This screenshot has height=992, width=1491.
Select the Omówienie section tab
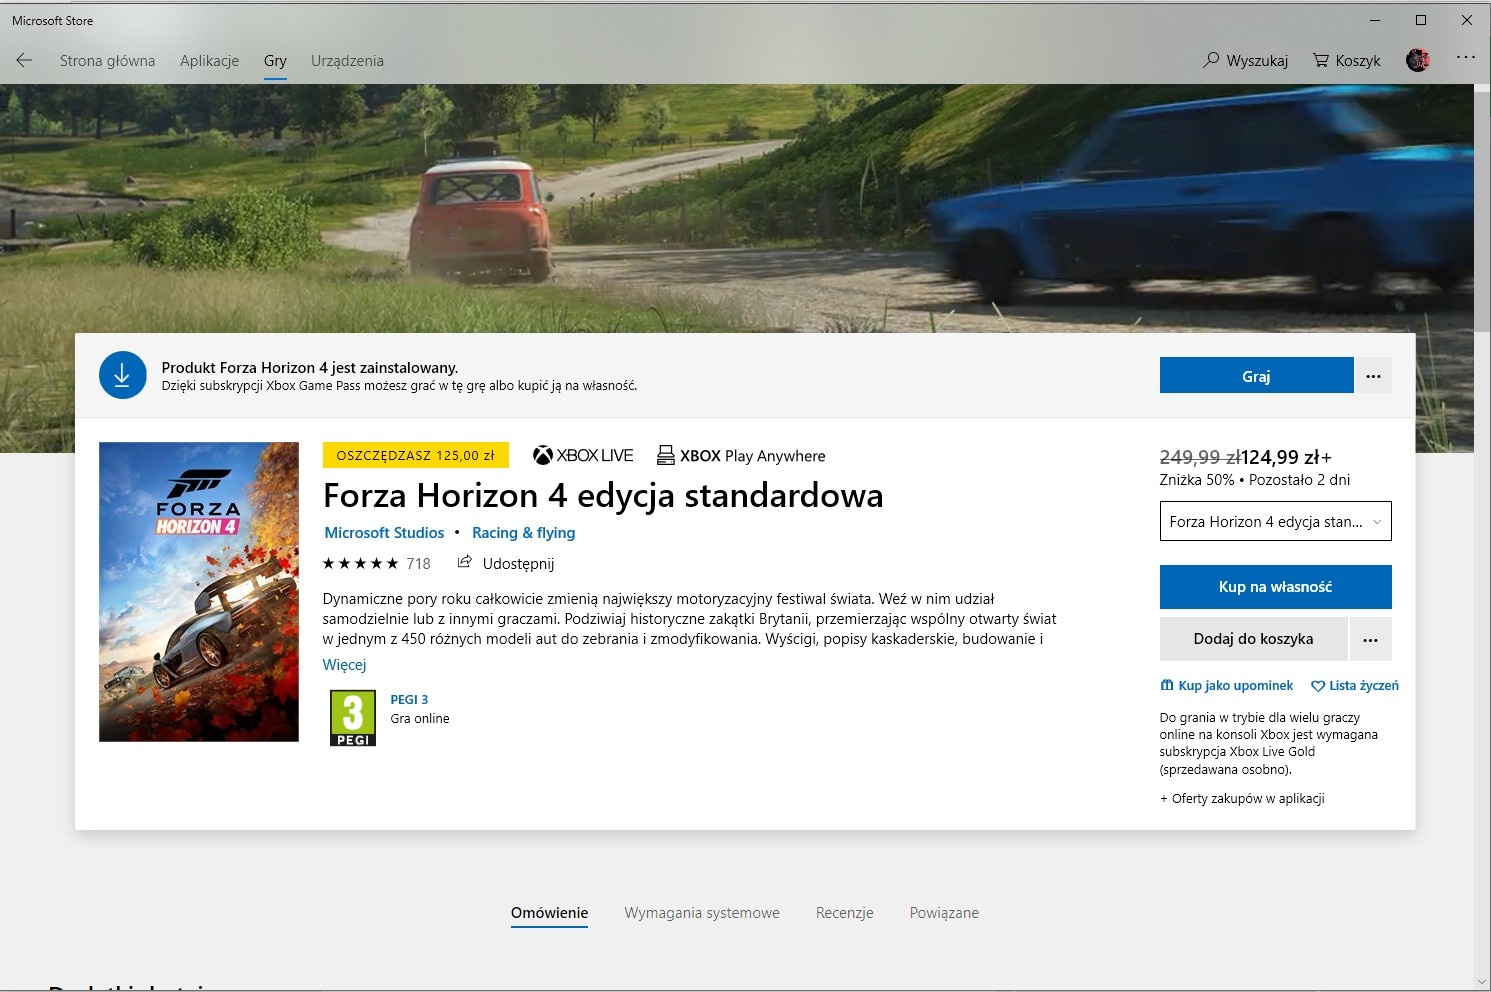pos(549,913)
